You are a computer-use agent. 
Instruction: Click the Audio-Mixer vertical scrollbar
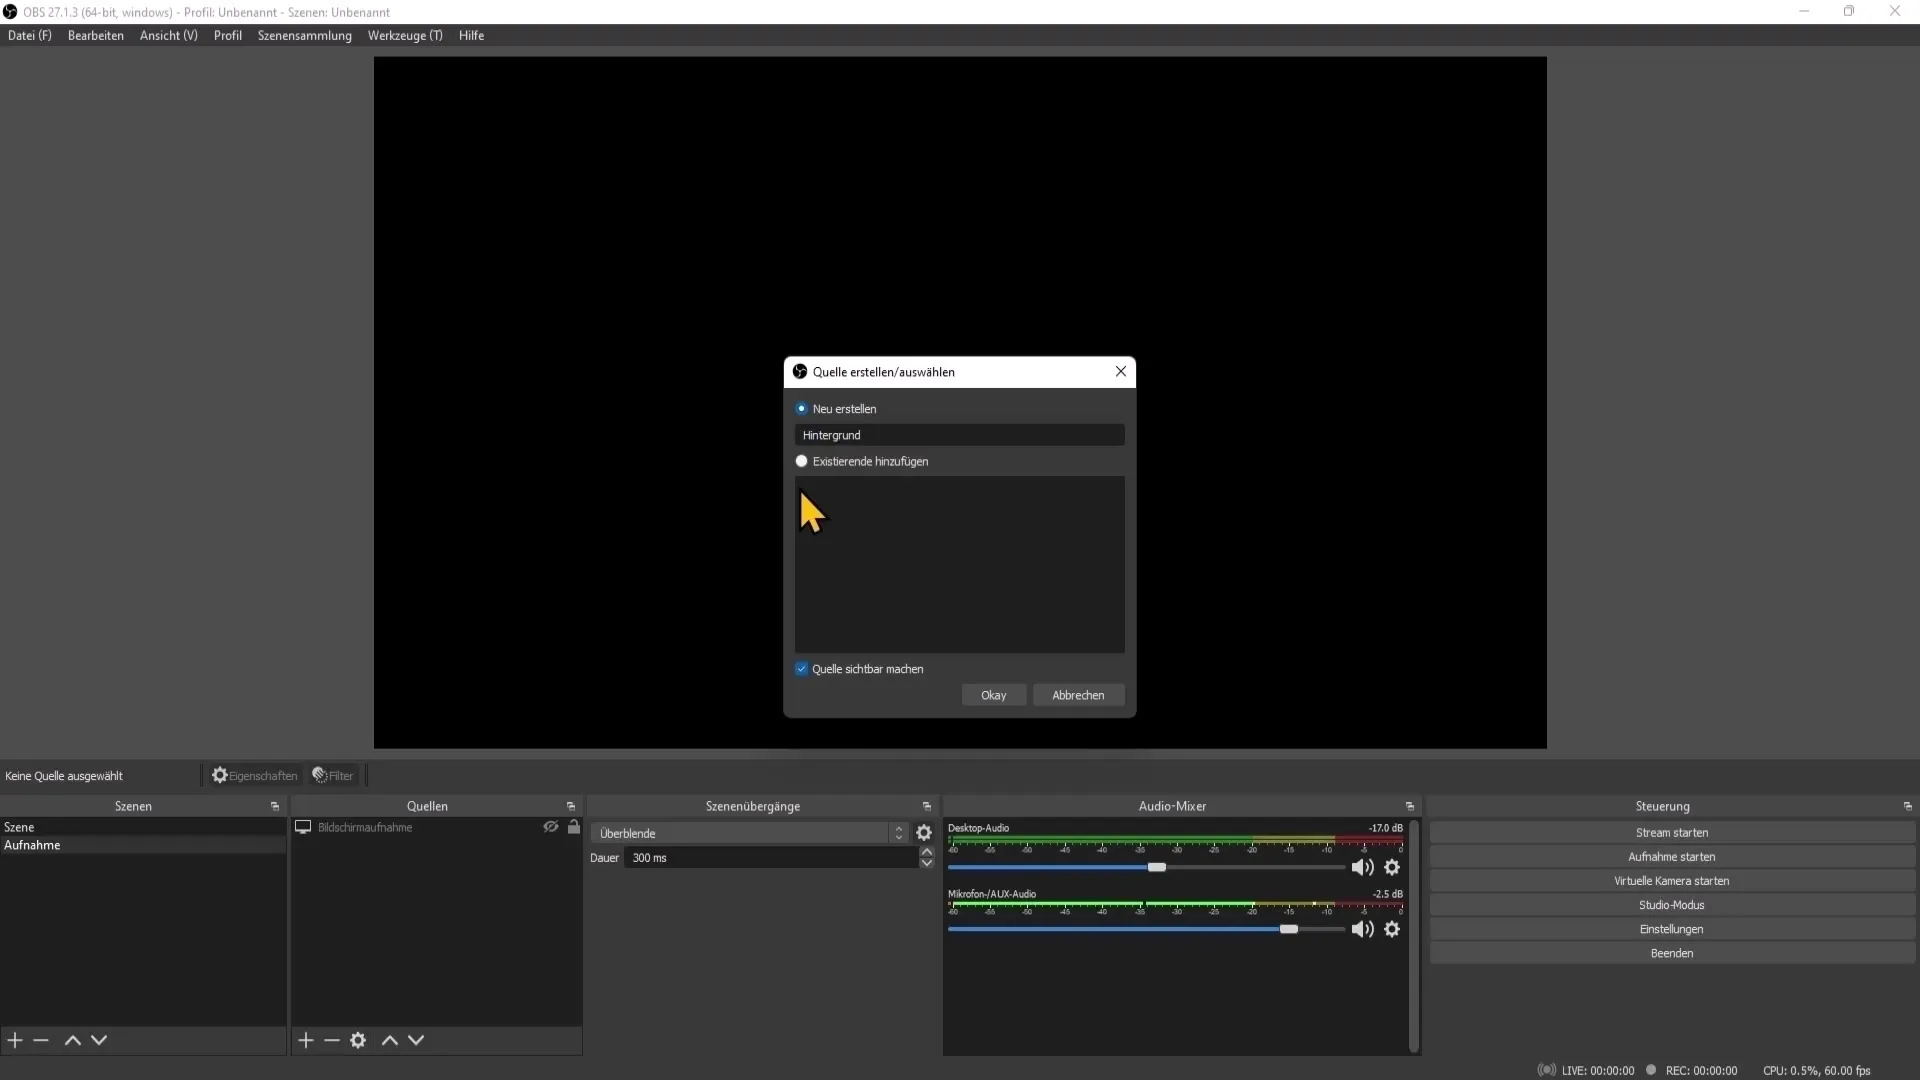click(x=1414, y=936)
